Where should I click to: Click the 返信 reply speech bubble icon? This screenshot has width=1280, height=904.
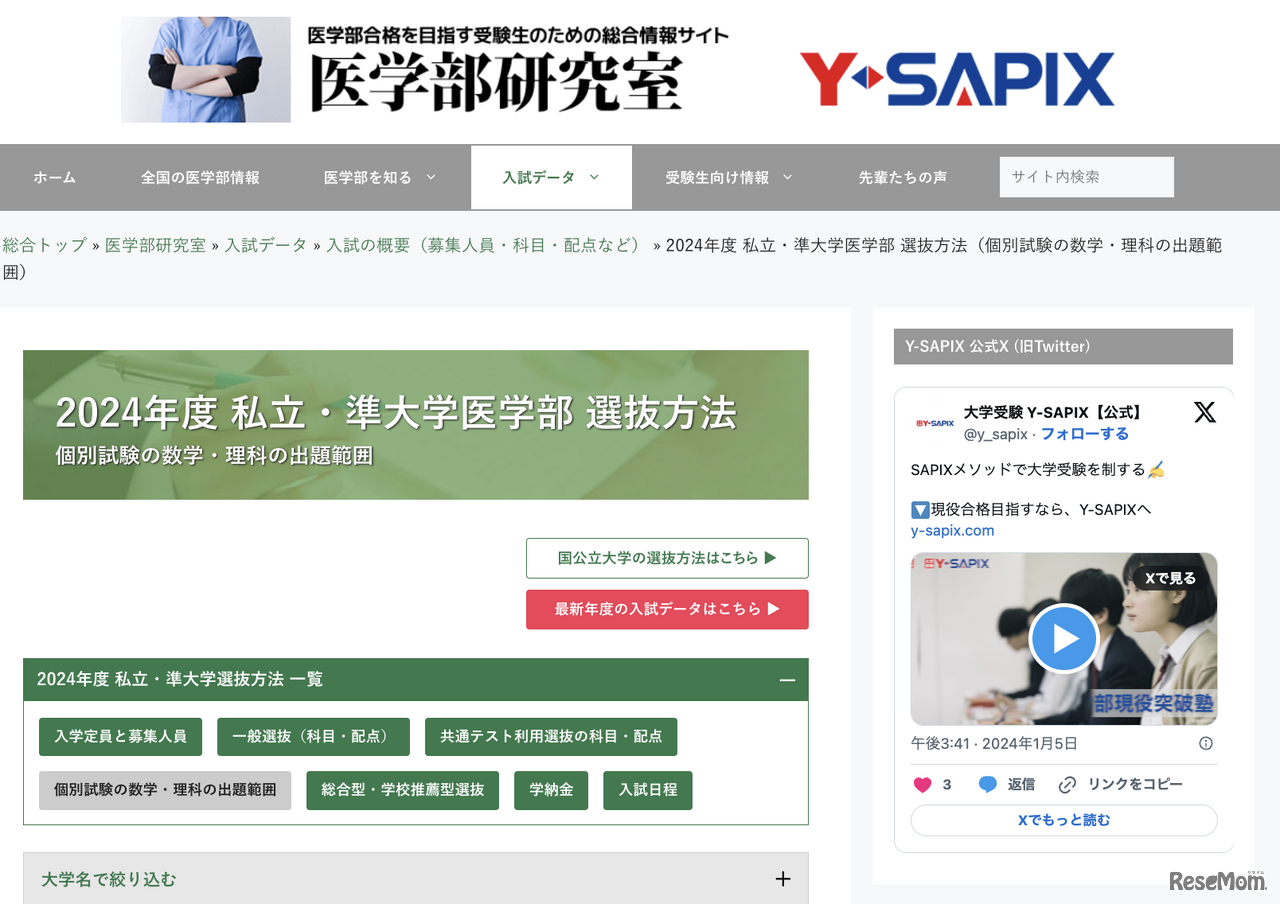click(x=984, y=785)
